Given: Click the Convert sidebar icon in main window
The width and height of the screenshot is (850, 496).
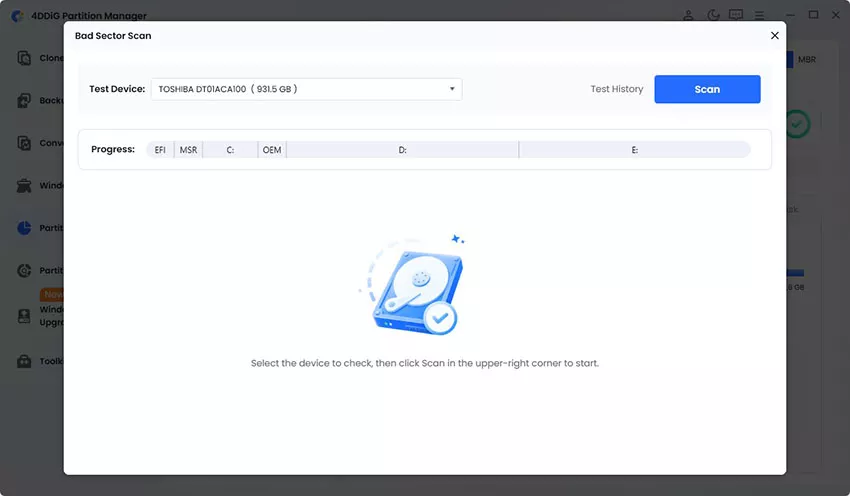Looking at the screenshot, I should tap(24, 143).
